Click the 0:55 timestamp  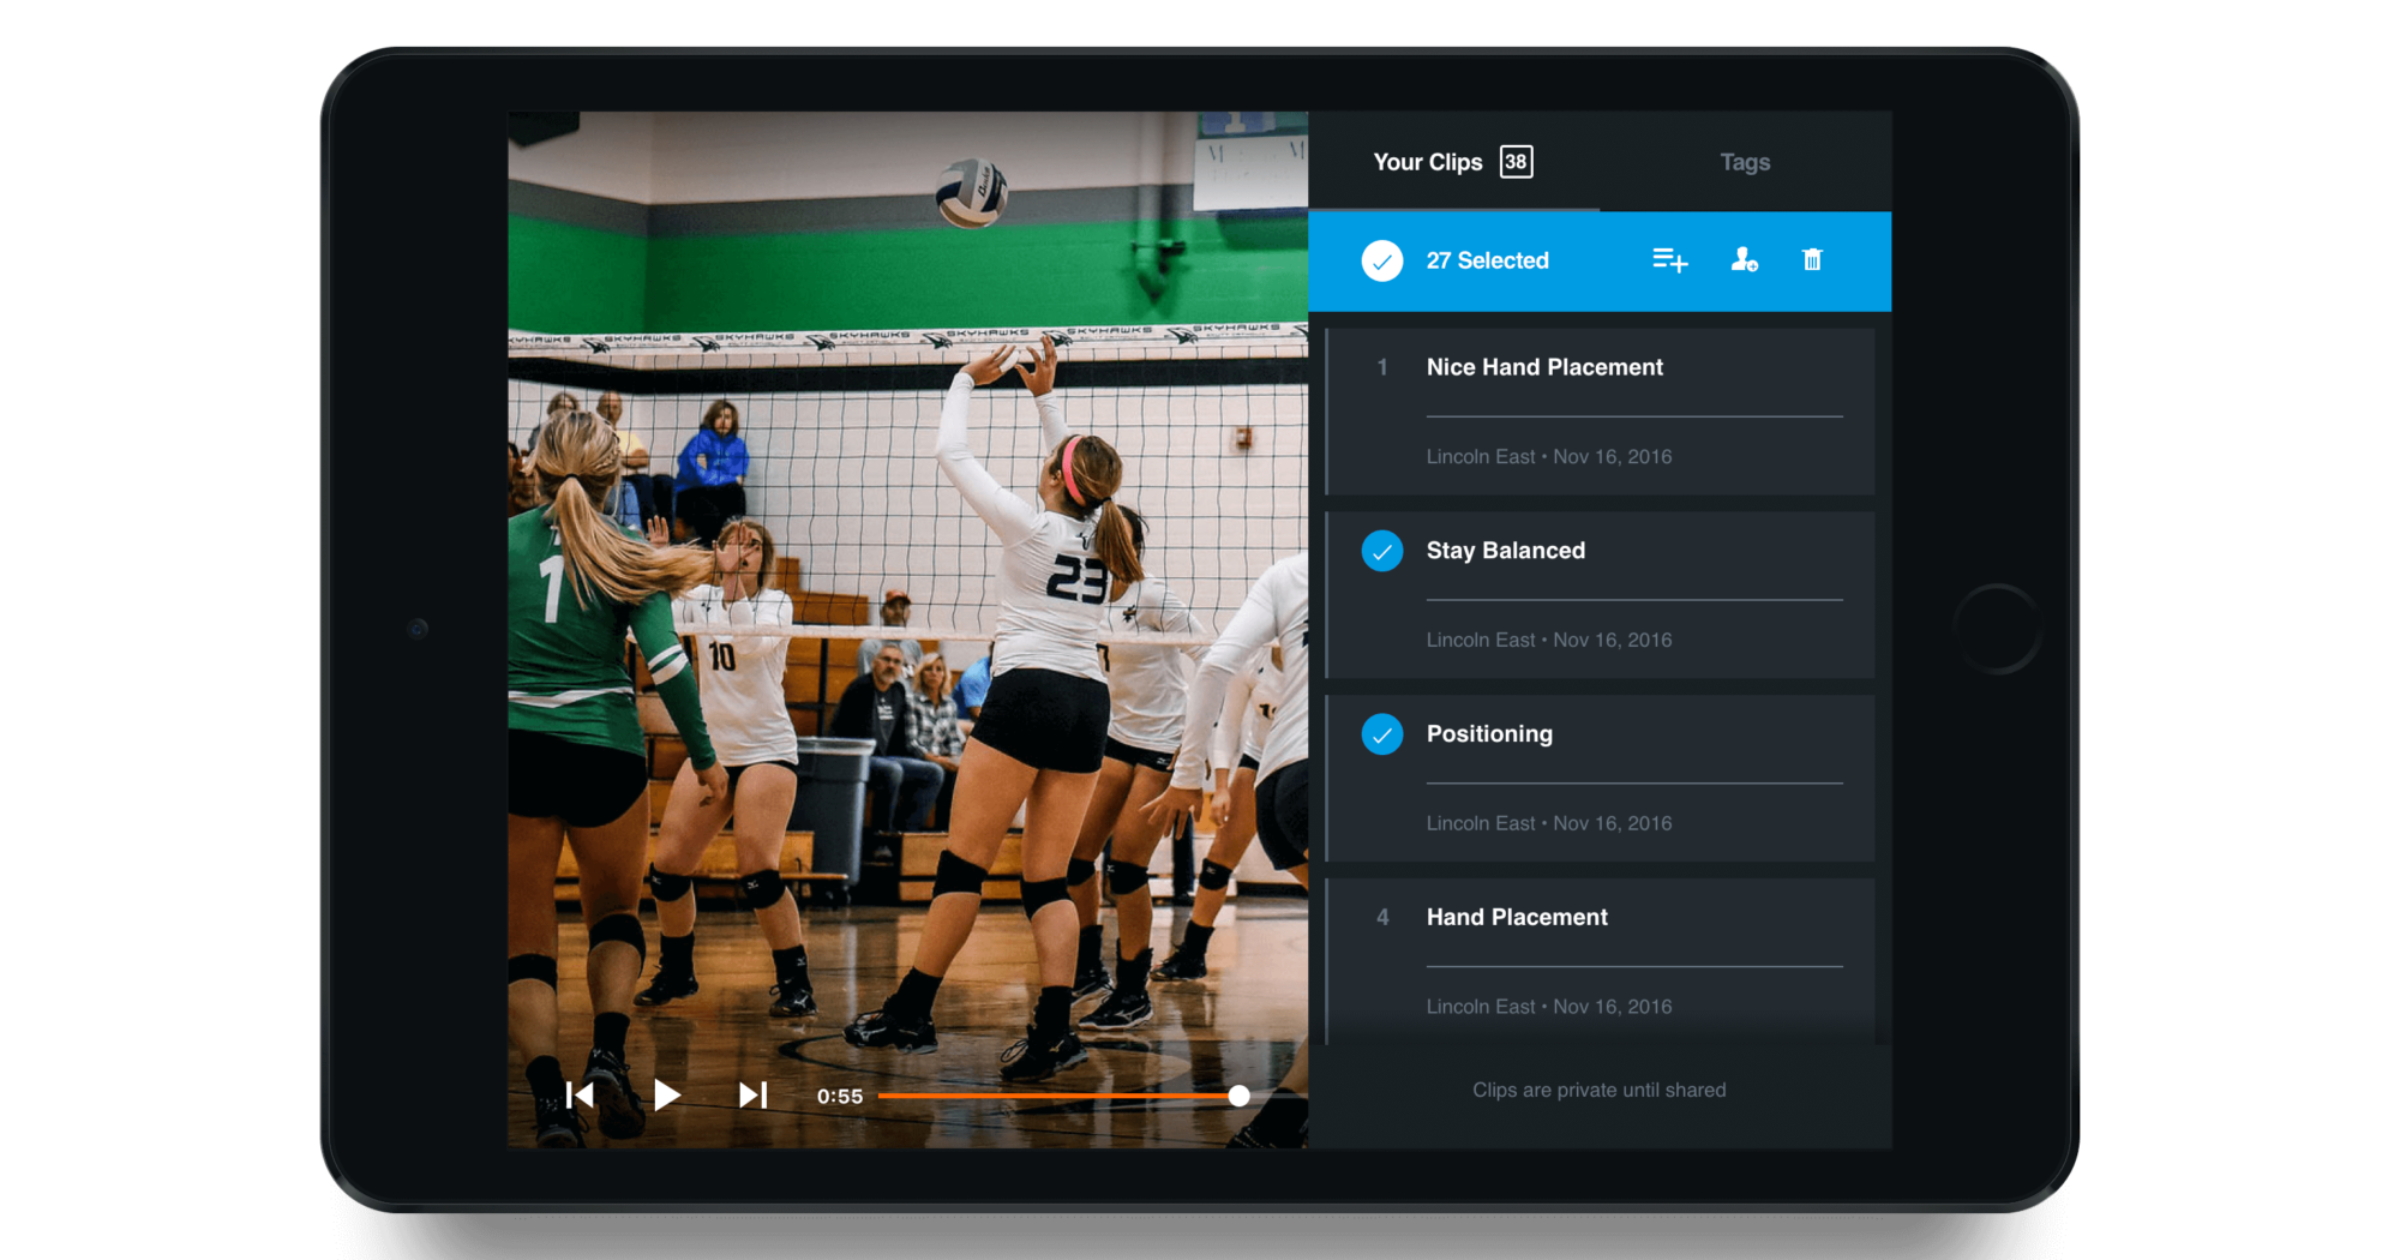click(840, 1095)
